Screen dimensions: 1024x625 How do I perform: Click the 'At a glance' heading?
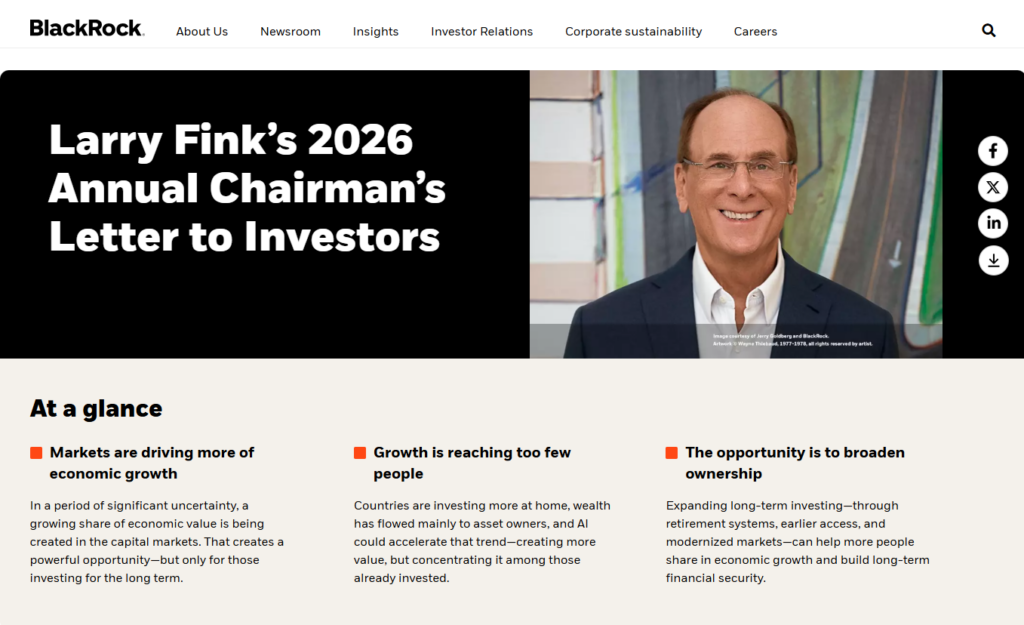click(x=96, y=408)
